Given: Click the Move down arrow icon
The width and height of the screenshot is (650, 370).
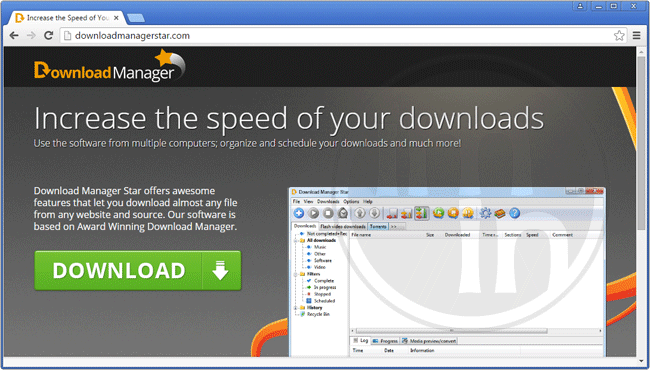Looking at the screenshot, I should [x=374, y=213].
